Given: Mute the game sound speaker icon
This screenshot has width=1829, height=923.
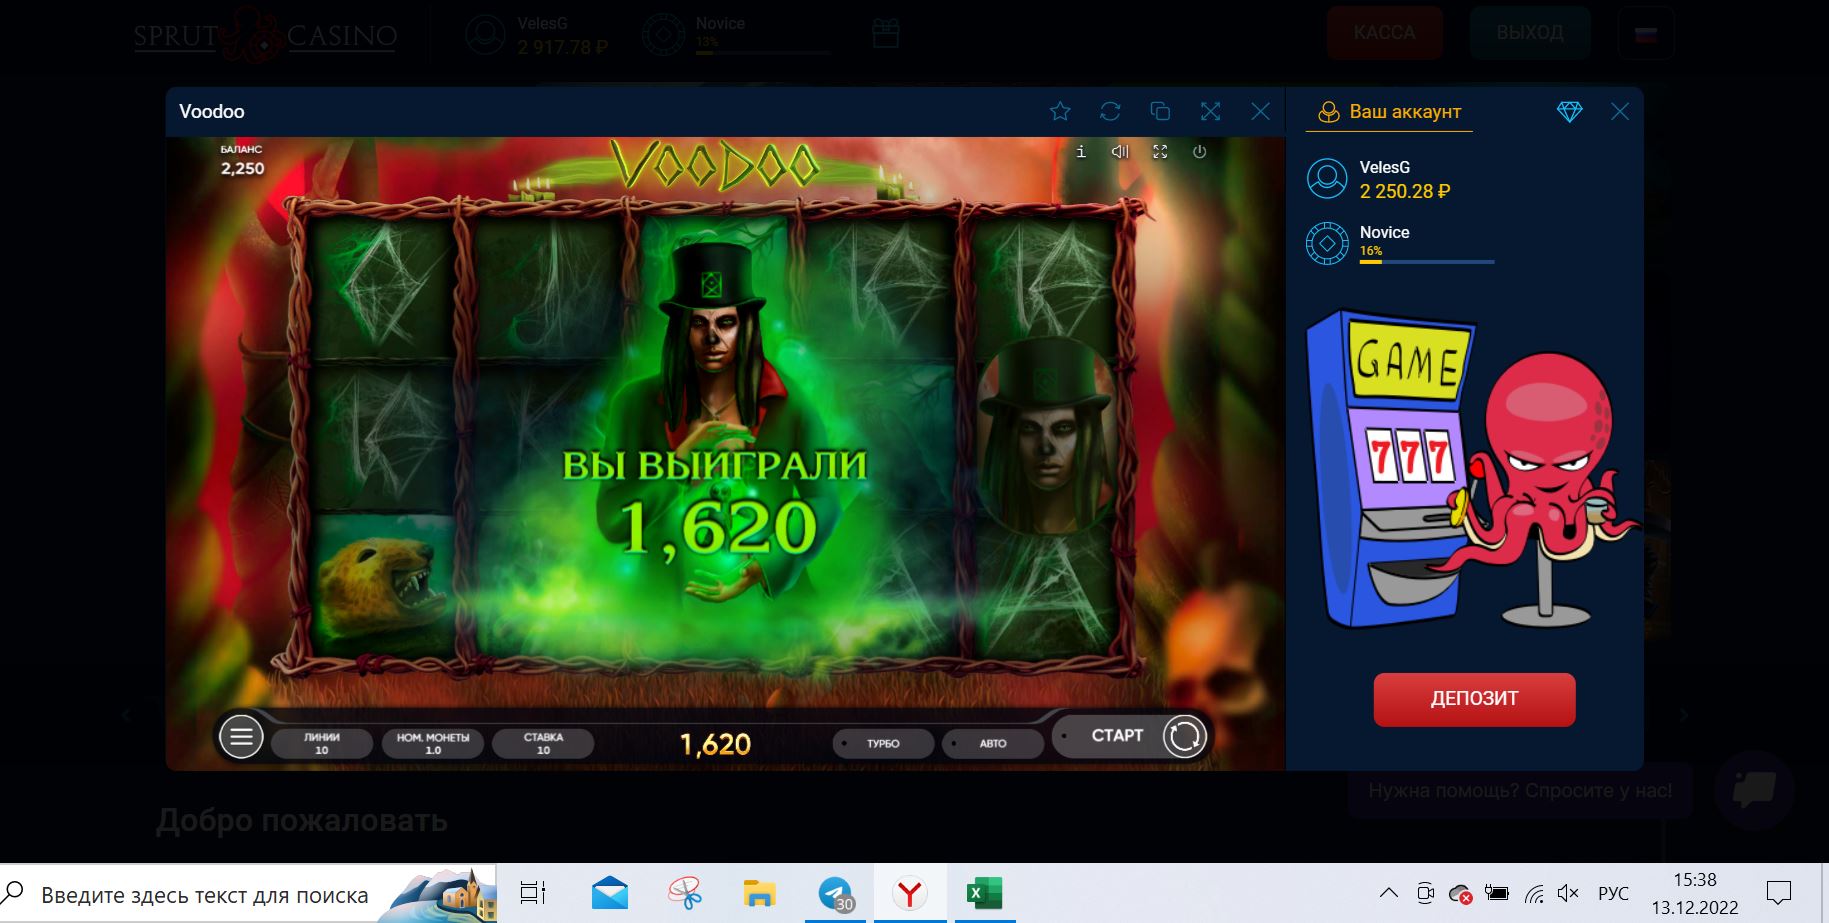Looking at the screenshot, I should point(1120,152).
